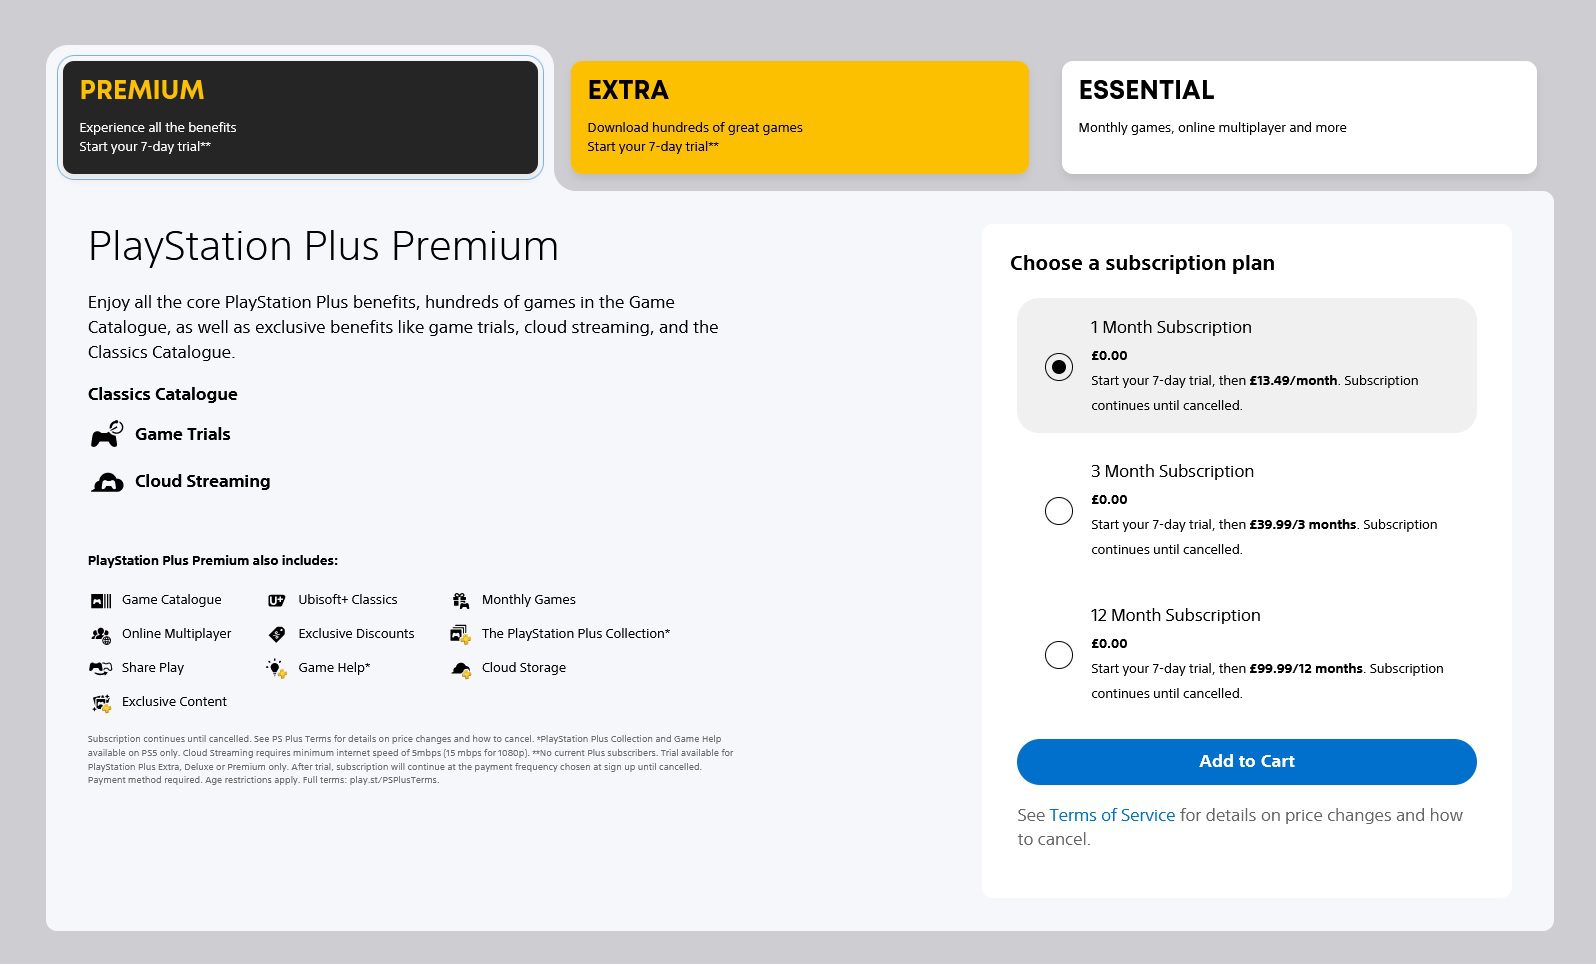
Task: Choose the 3 Month Subscription option
Action: pos(1059,511)
